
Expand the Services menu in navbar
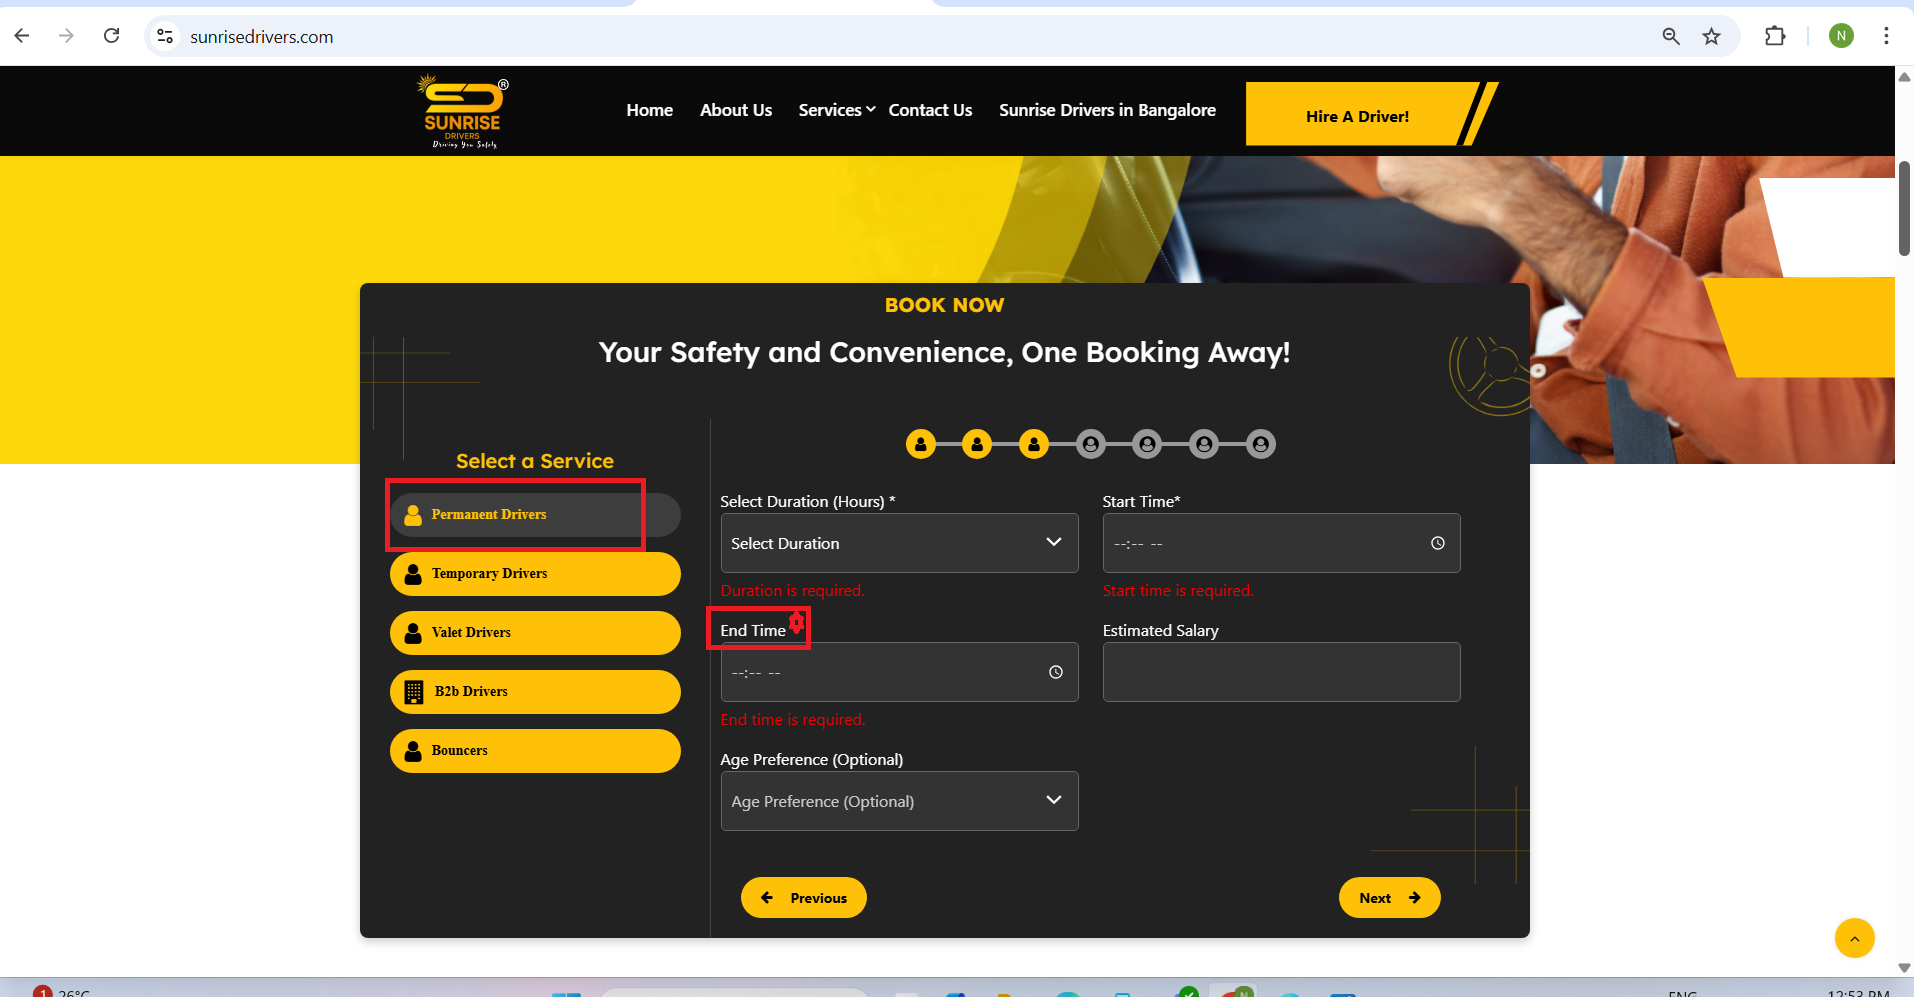(836, 110)
